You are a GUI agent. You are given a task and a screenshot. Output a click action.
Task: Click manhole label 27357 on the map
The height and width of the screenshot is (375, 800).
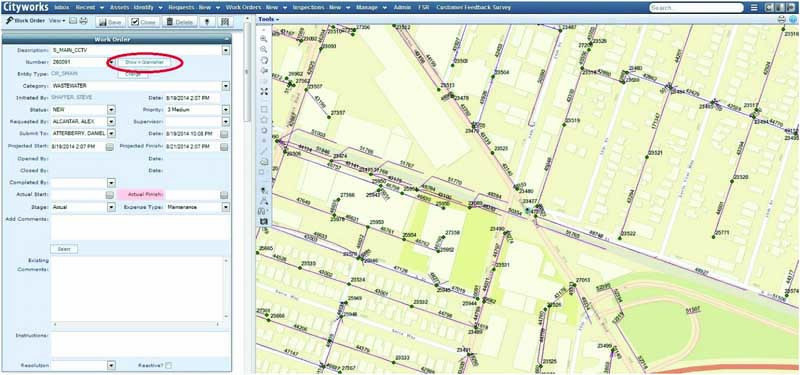338,112
